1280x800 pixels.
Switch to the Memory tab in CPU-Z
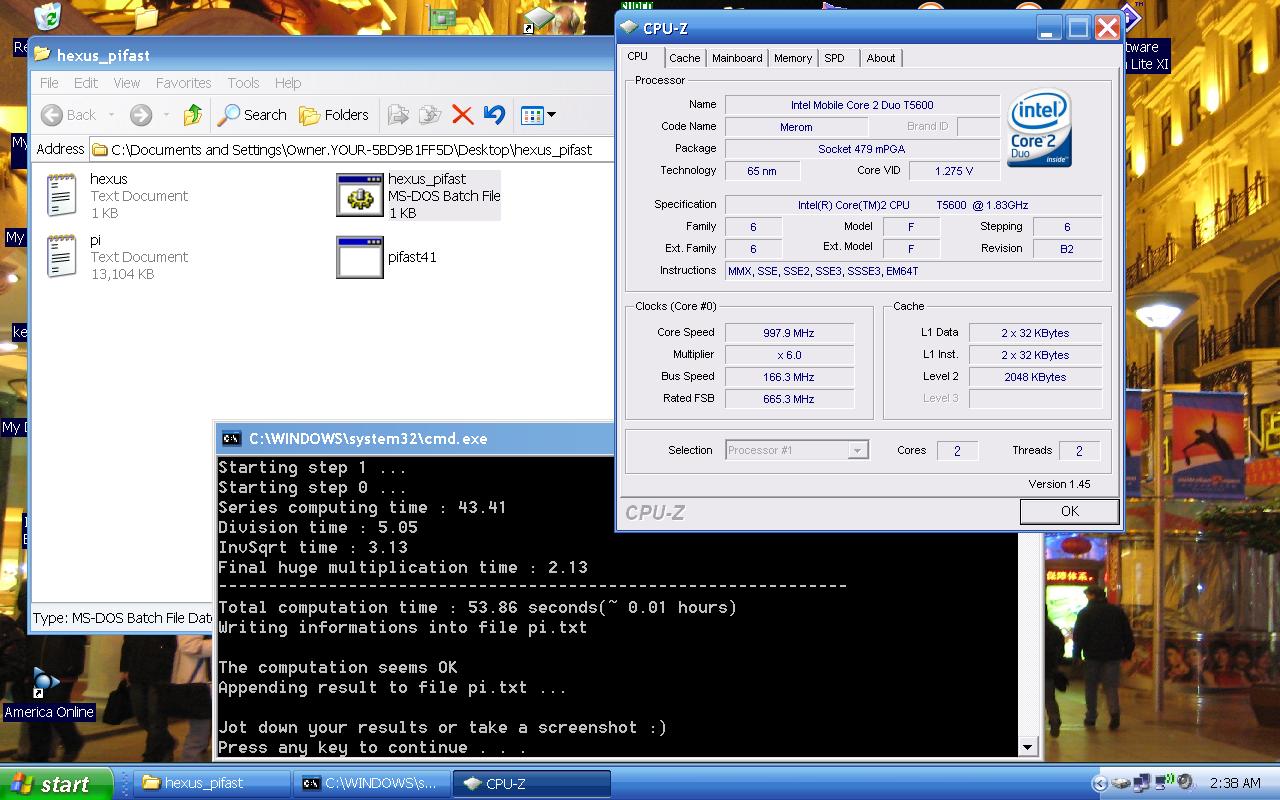(x=793, y=58)
